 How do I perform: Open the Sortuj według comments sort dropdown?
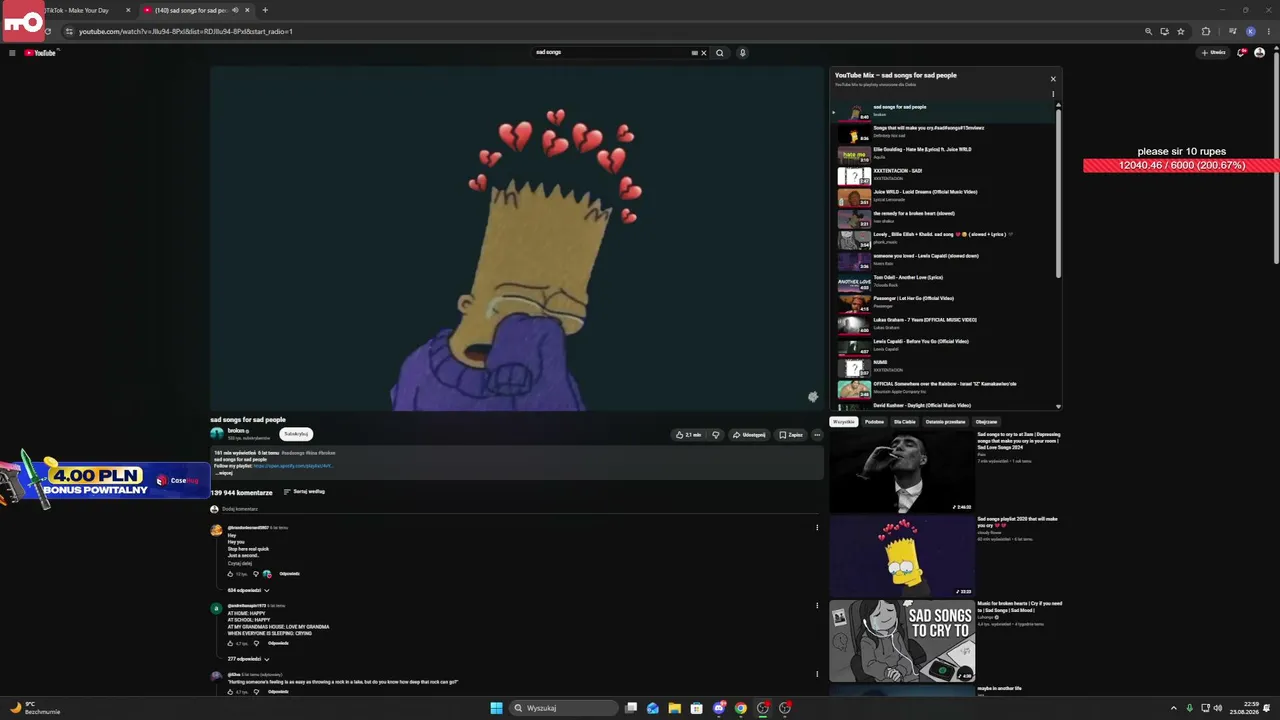(x=304, y=492)
